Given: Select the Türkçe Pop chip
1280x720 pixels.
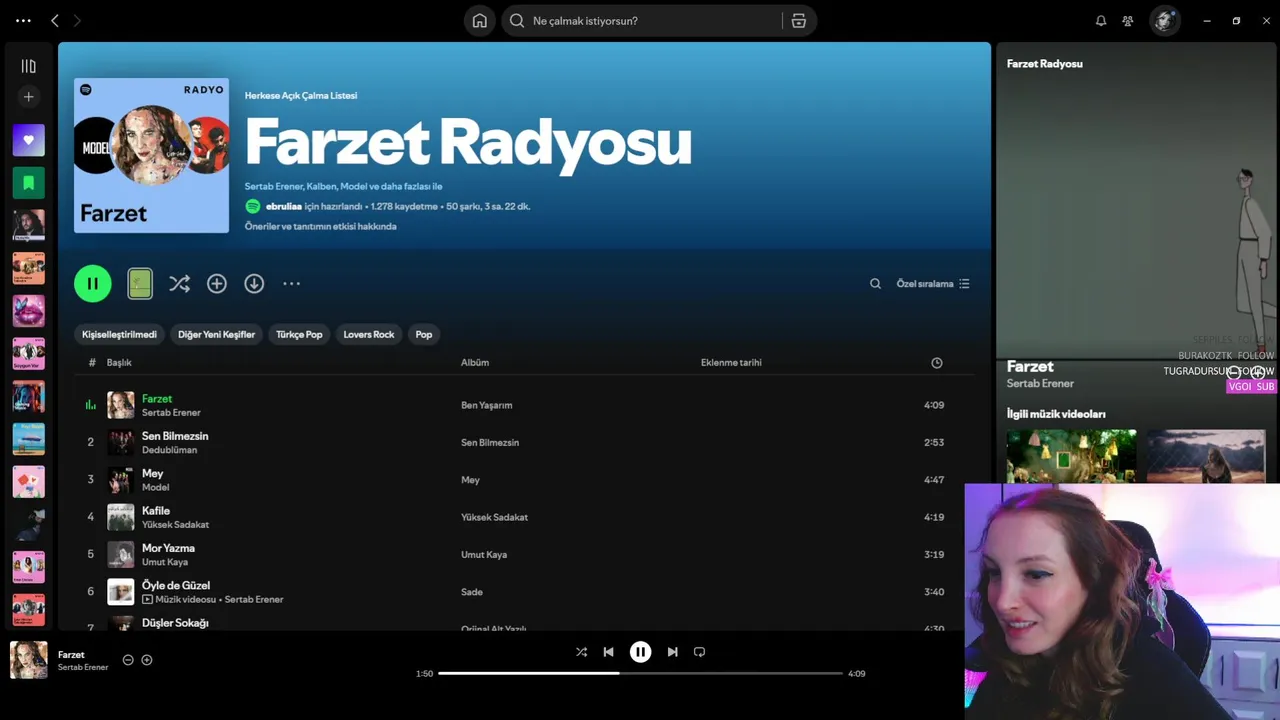Looking at the screenshot, I should [x=299, y=334].
